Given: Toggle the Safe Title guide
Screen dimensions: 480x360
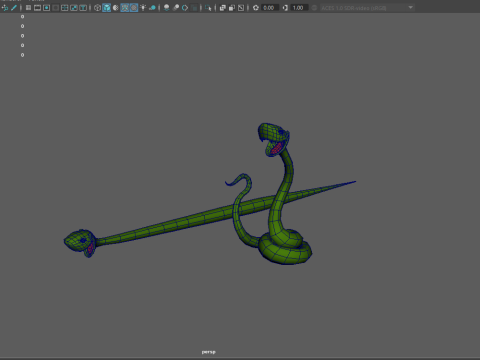Looking at the screenshot, I should click(x=83, y=8).
